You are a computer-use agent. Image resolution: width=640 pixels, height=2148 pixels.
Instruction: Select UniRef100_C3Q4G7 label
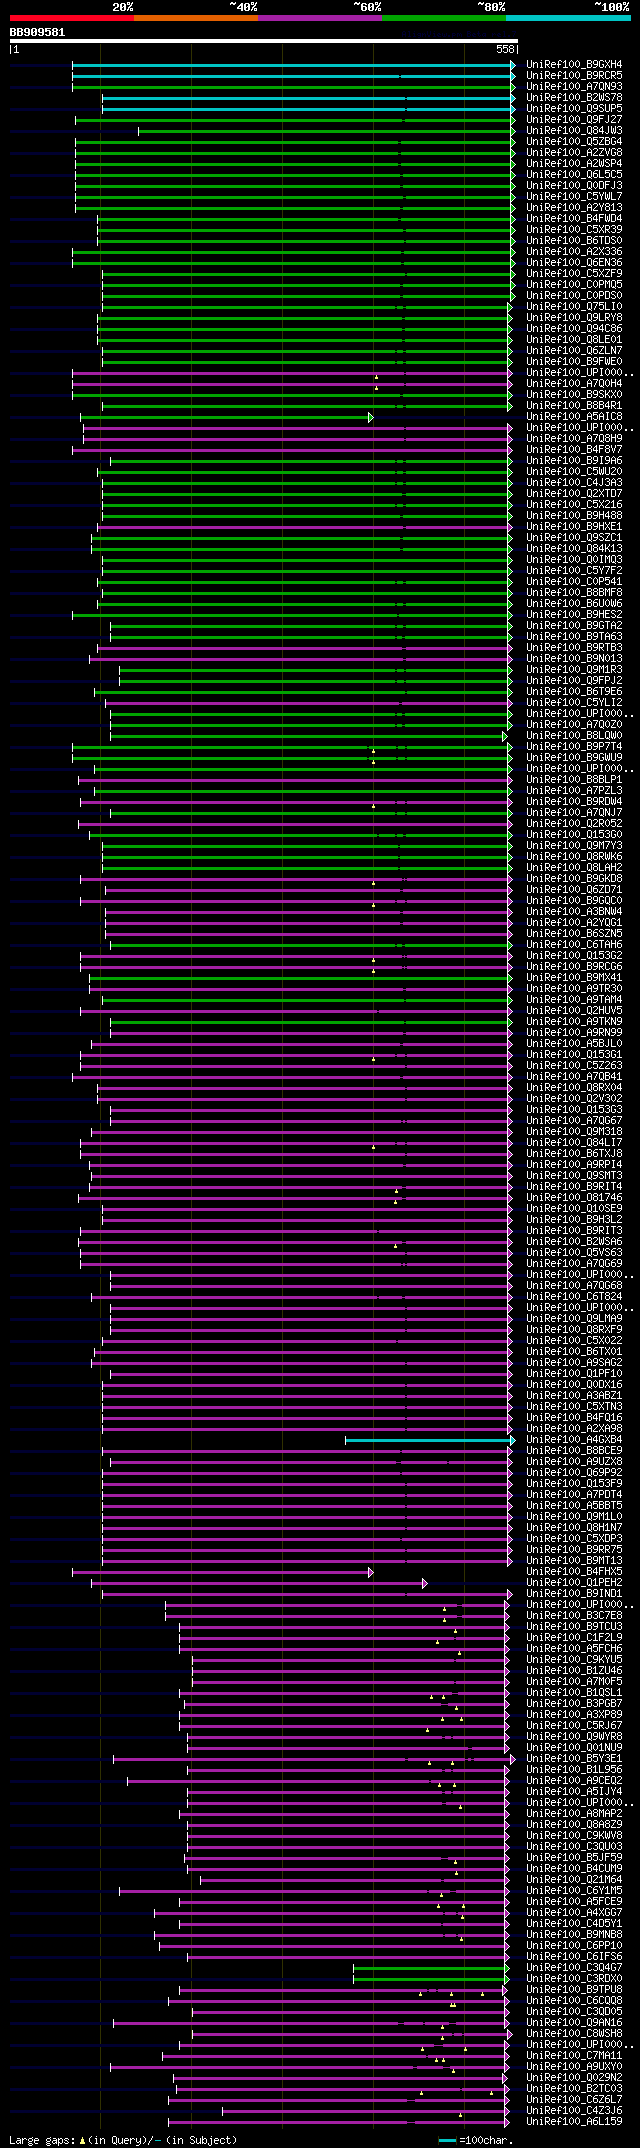coord(574,1968)
